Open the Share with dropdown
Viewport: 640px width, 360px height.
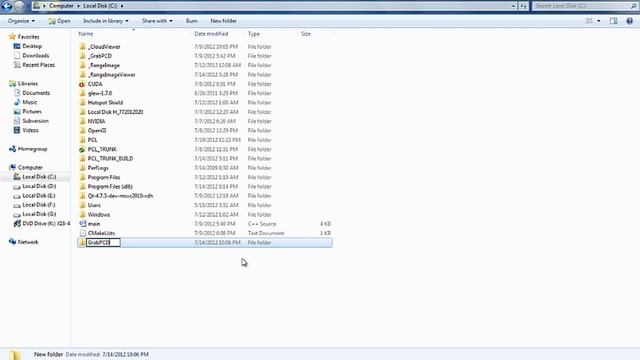(157, 21)
